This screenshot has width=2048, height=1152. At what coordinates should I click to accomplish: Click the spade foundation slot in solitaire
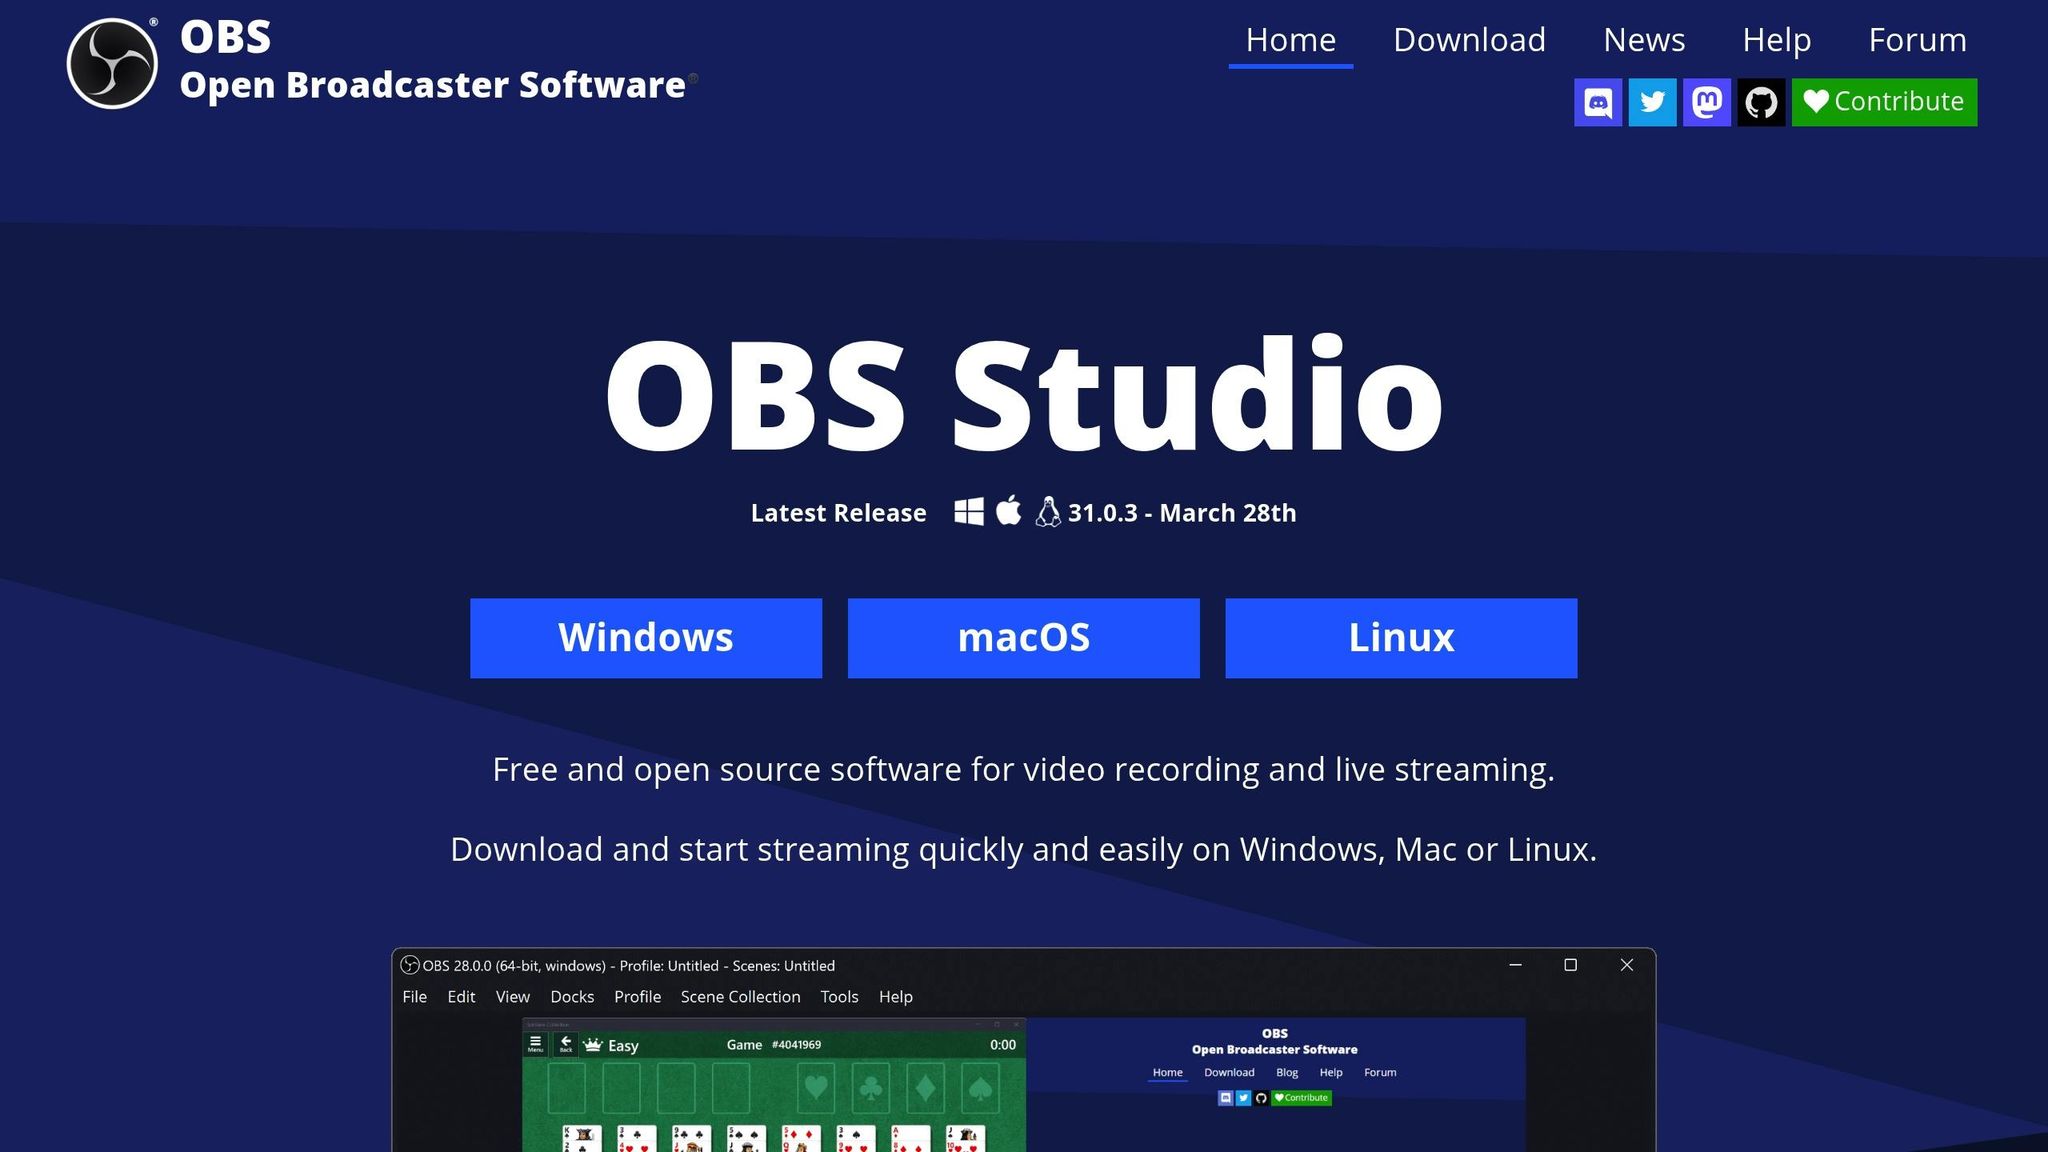pos(980,1087)
